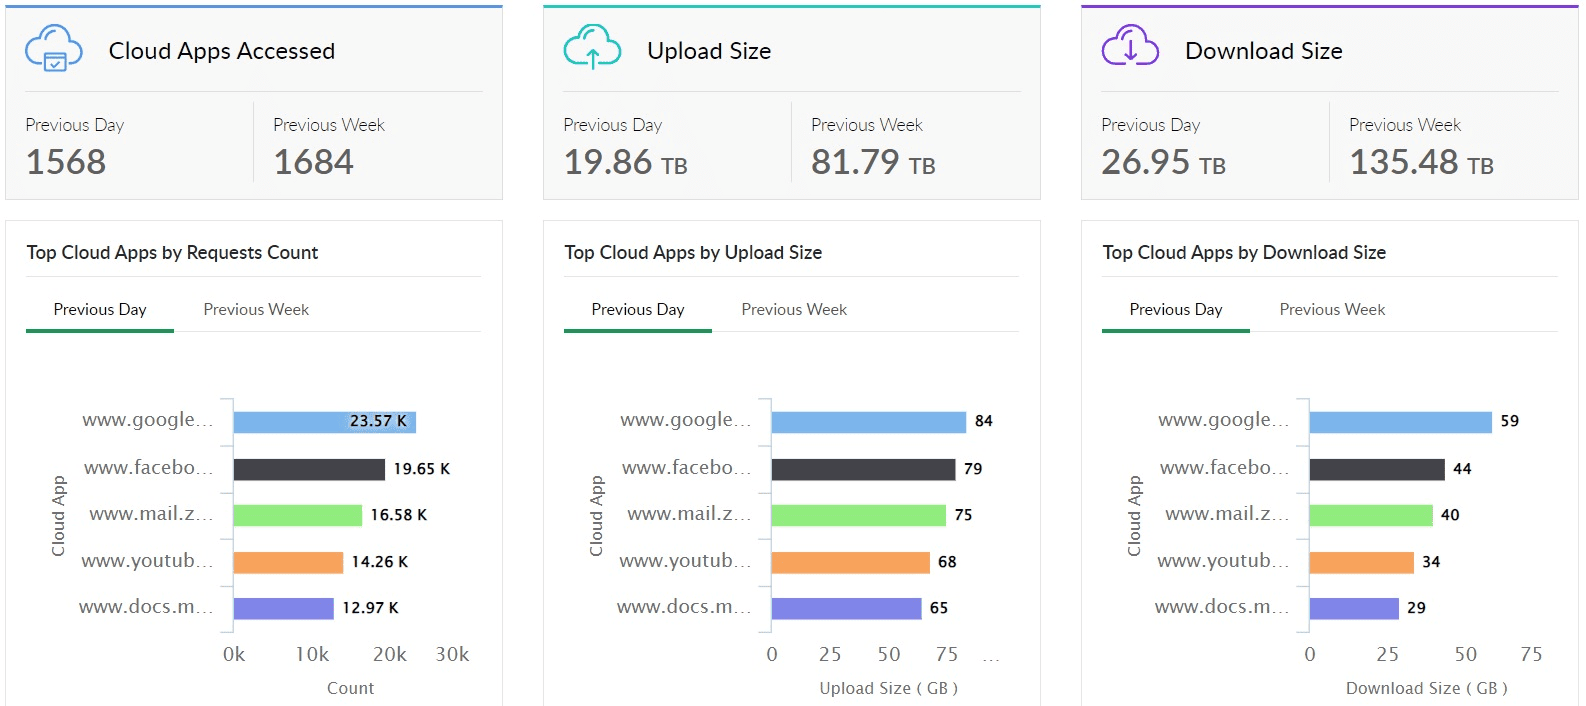The width and height of the screenshot is (1586, 706).
Task: Click www.google label in Download Size chart
Action: pyautogui.click(x=1224, y=420)
